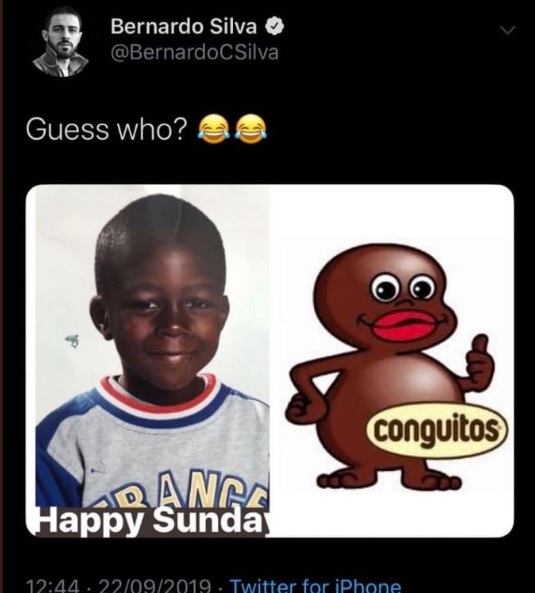This screenshot has height=593, width=535.
Task: Click the empty black area beside tweet text
Action: pos(397,129)
